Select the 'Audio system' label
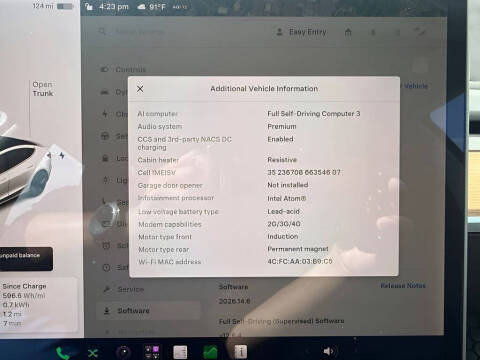This screenshot has height=360, width=480. tap(160, 127)
